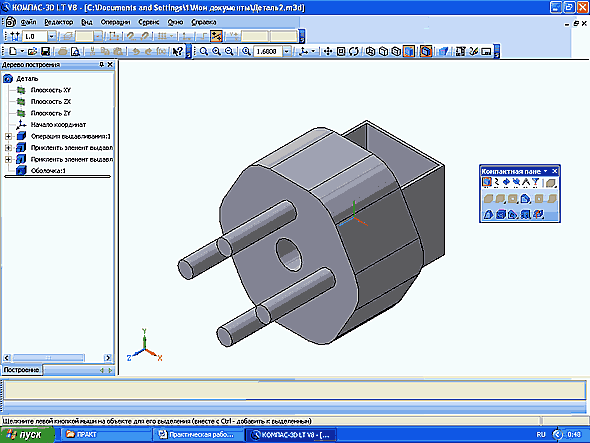
Task: Toggle the perspective projection cube button
Action: [426, 51]
